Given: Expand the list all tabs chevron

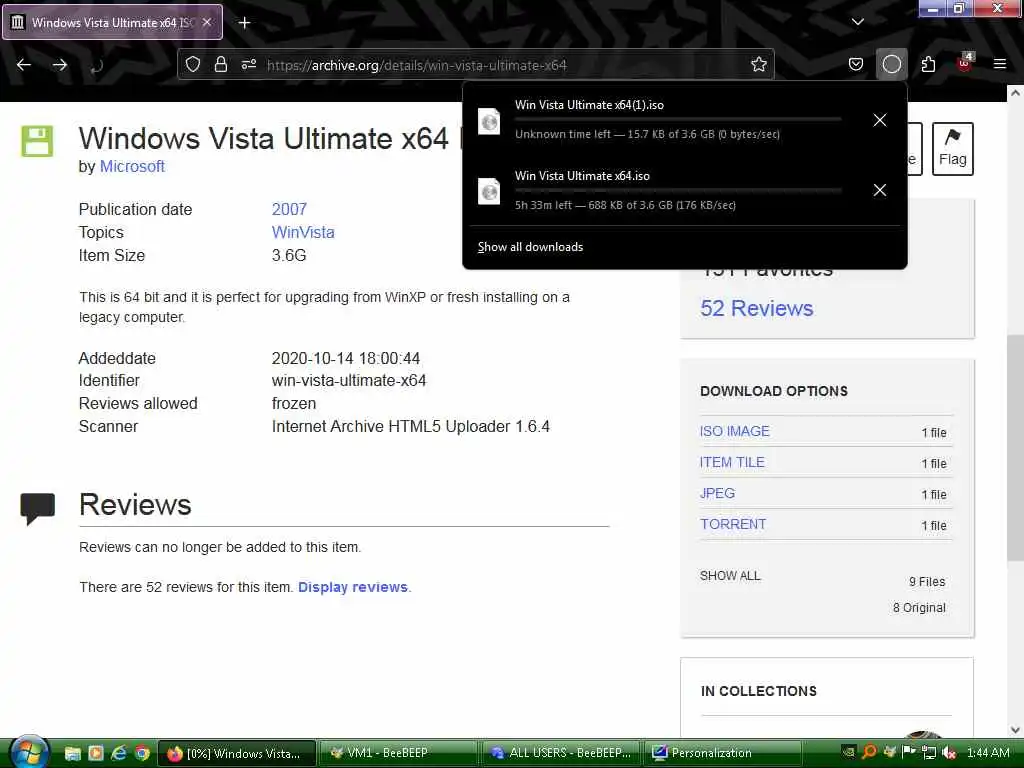Looking at the screenshot, I should (x=857, y=22).
